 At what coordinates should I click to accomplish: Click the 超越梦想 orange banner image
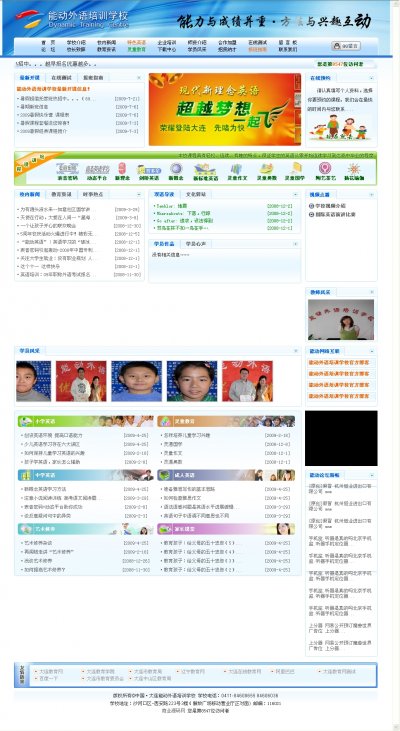pyautogui.click(x=225, y=110)
